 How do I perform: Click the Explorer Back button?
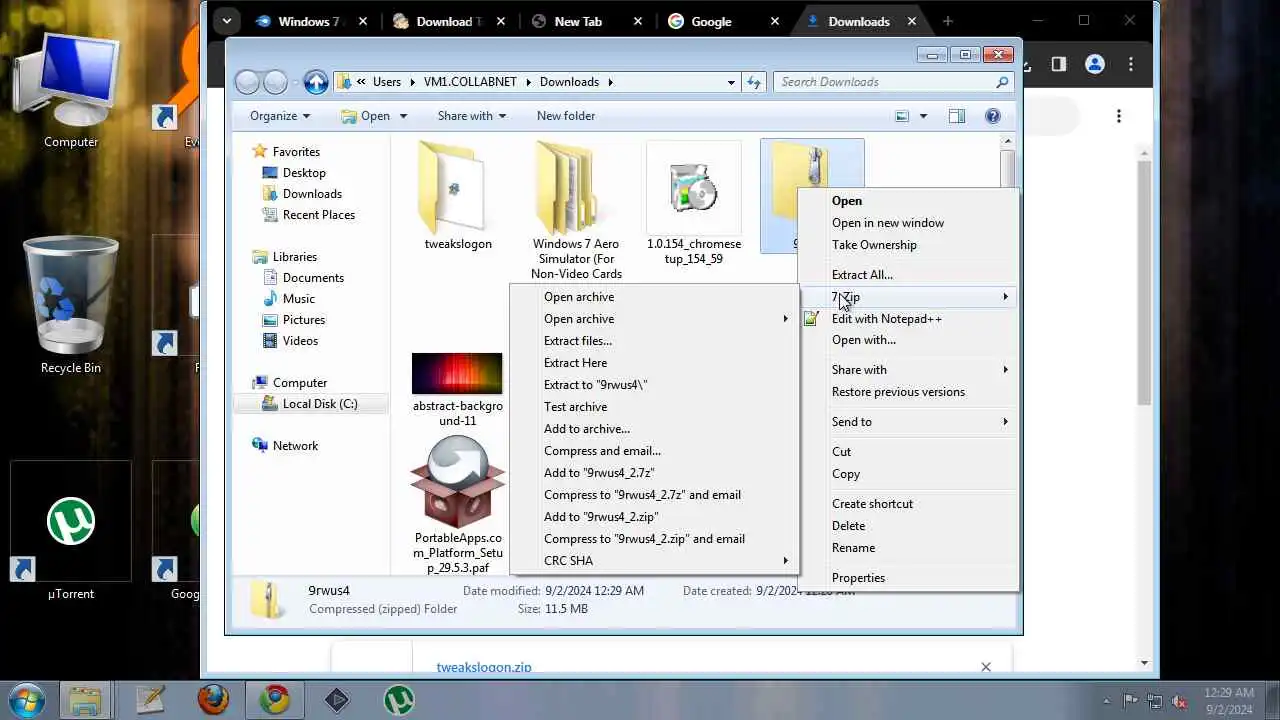tap(247, 82)
